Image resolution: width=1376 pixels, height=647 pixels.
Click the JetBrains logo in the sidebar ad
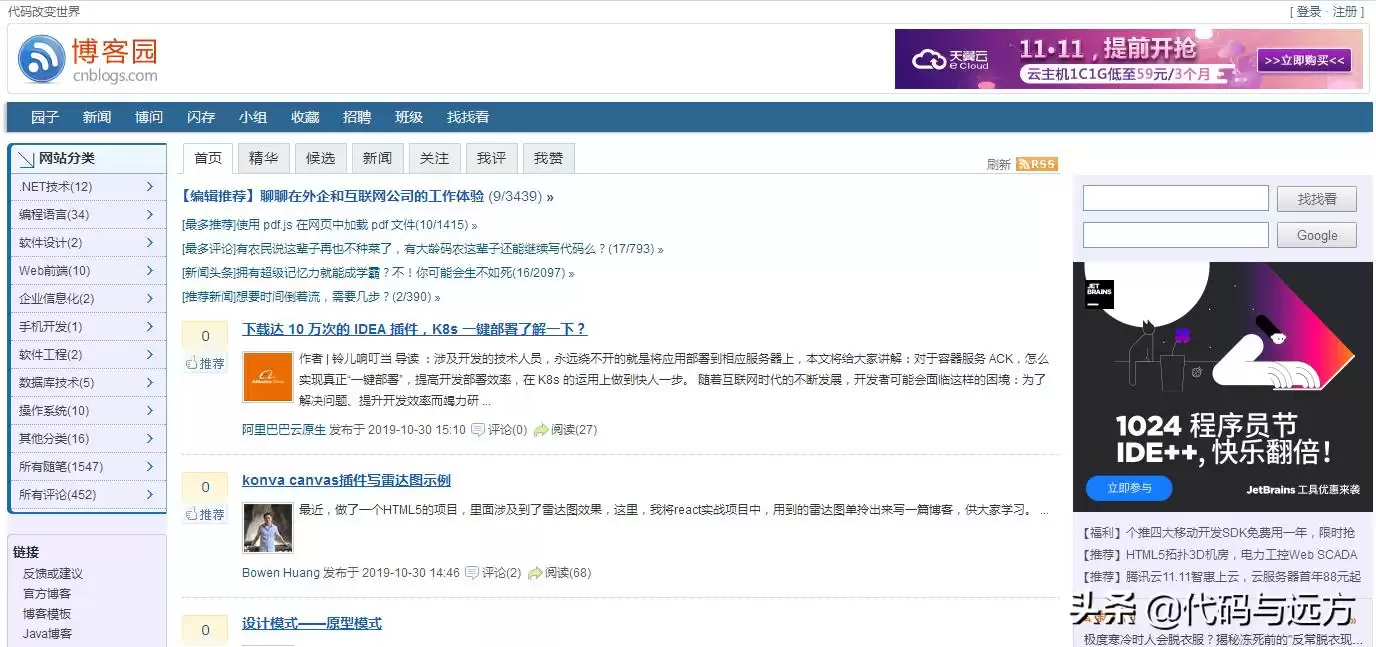[1098, 295]
